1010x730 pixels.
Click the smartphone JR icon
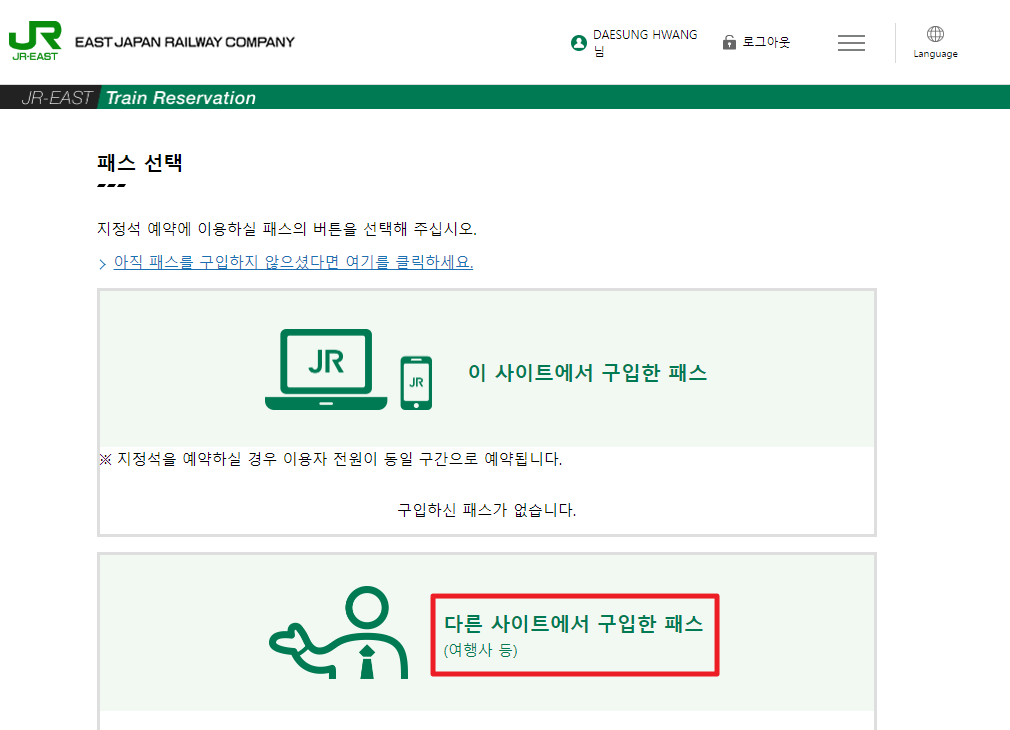[416, 383]
